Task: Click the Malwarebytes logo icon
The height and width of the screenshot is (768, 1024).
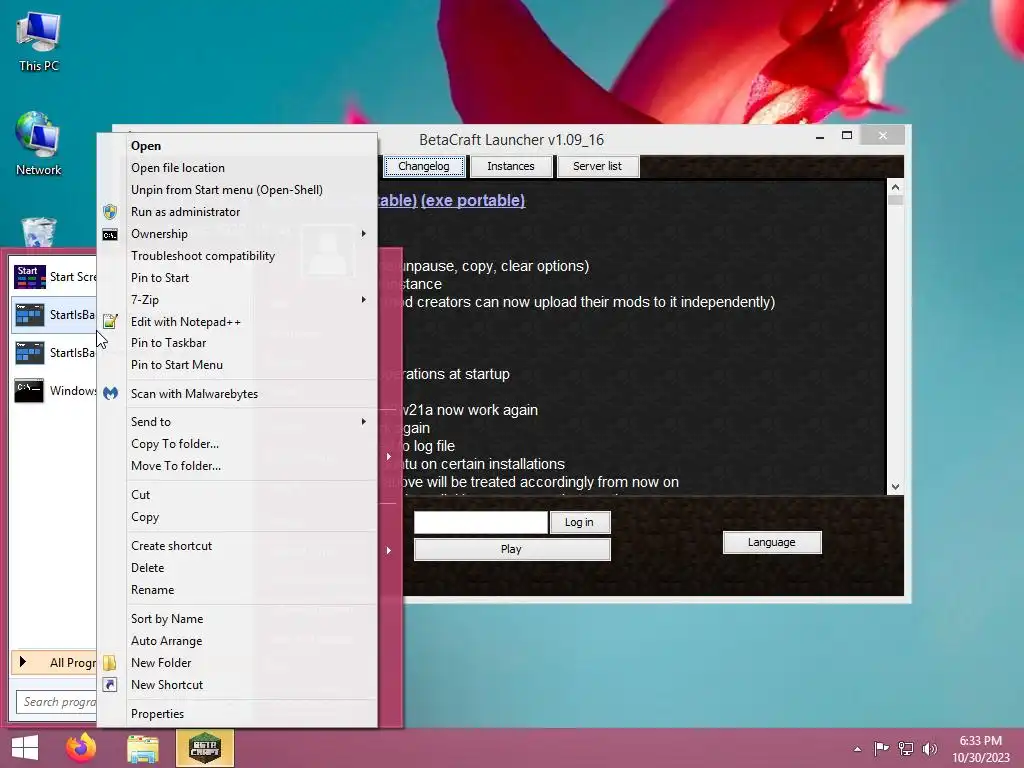Action: coord(110,393)
